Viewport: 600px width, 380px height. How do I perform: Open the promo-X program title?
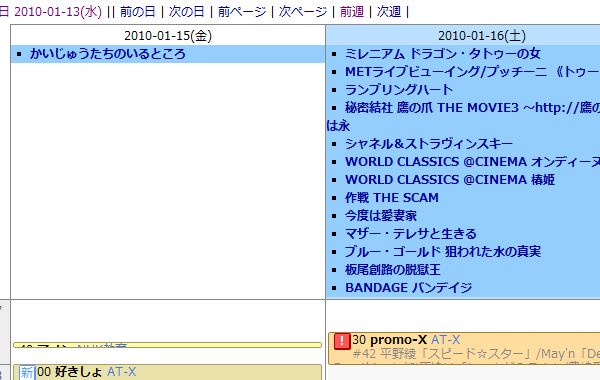[398, 340]
